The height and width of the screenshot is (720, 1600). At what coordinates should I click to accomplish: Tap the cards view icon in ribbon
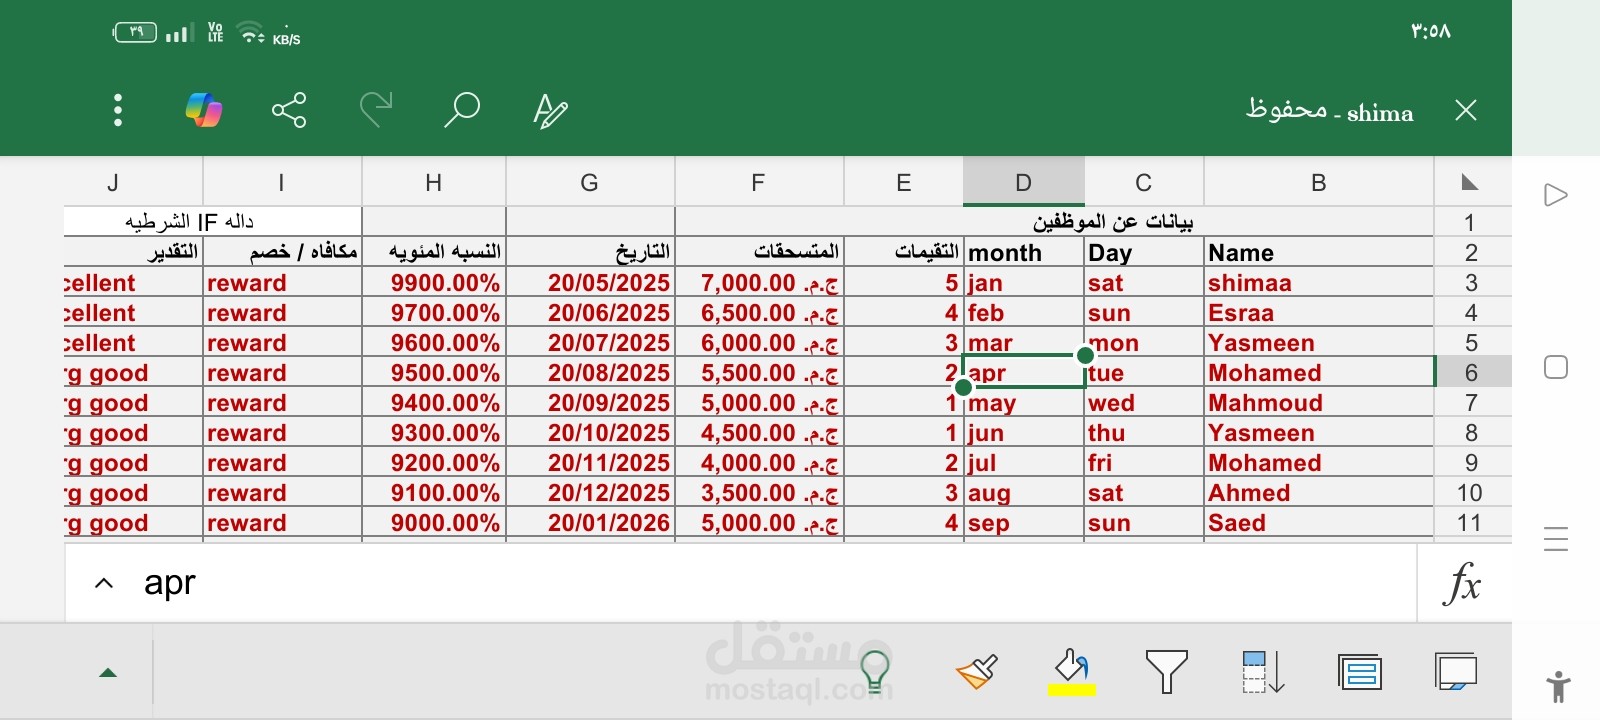pyautogui.click(x=1360, y=671)
